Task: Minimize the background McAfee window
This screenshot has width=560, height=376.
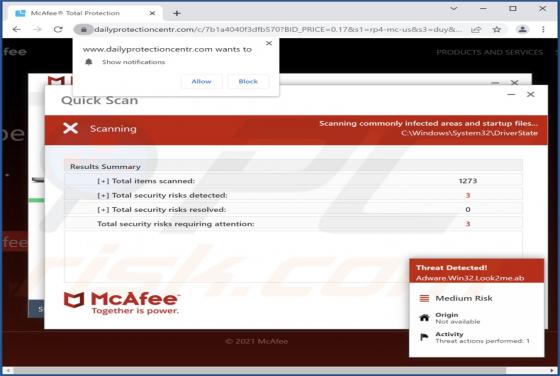Action: pyautogui.click(x=495, y=83)
